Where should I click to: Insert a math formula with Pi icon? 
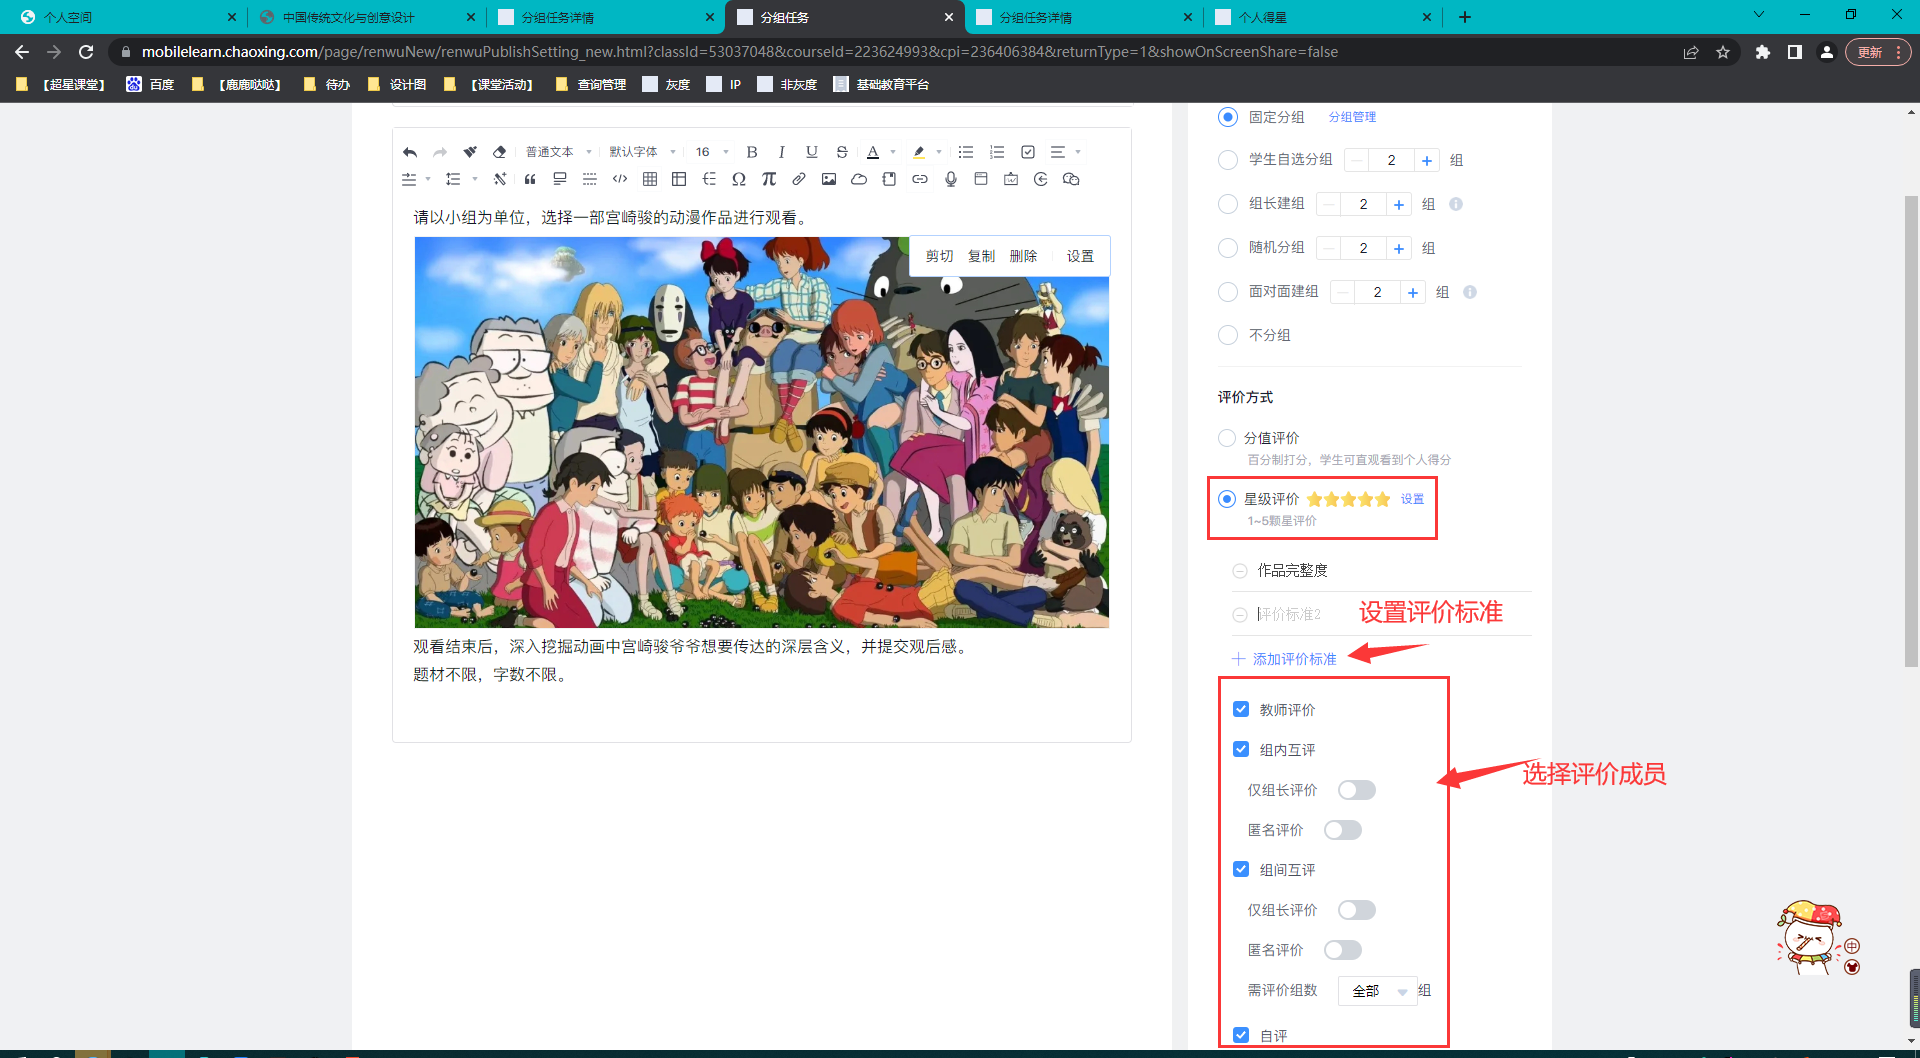(769, 179)
